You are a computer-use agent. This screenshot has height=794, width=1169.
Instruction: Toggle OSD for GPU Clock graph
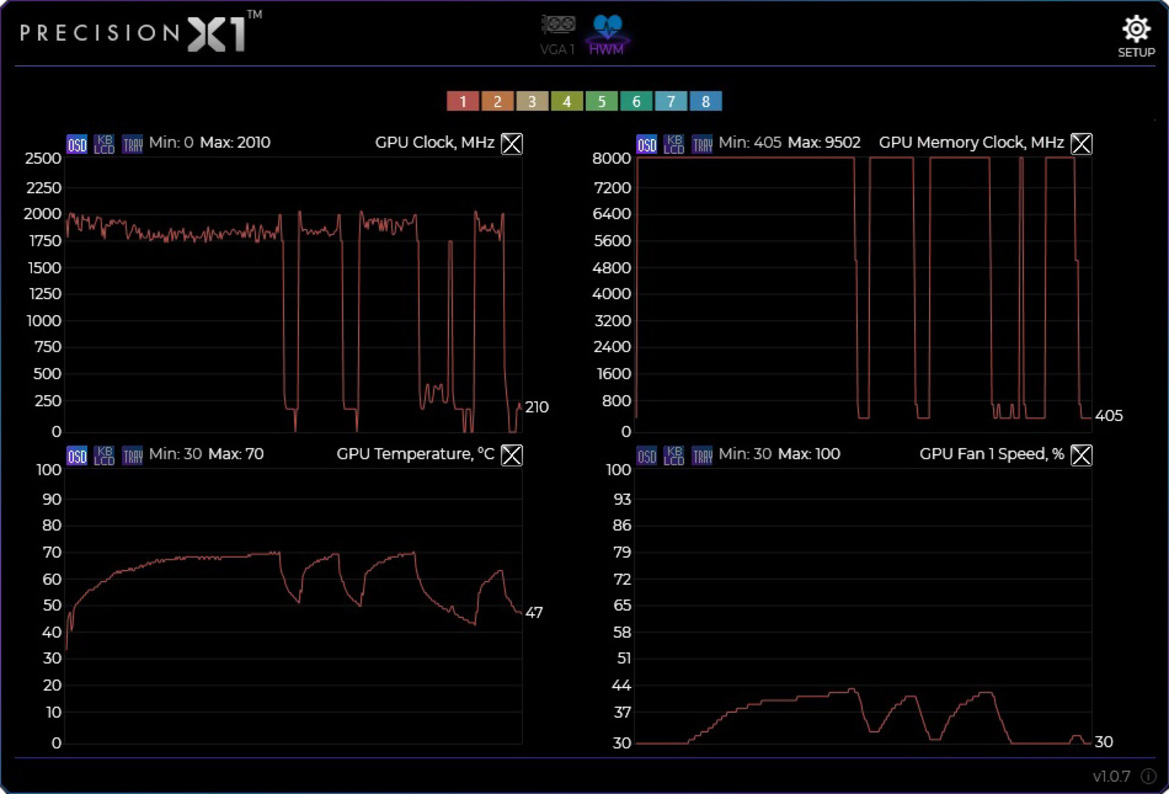tap(77, 144)
